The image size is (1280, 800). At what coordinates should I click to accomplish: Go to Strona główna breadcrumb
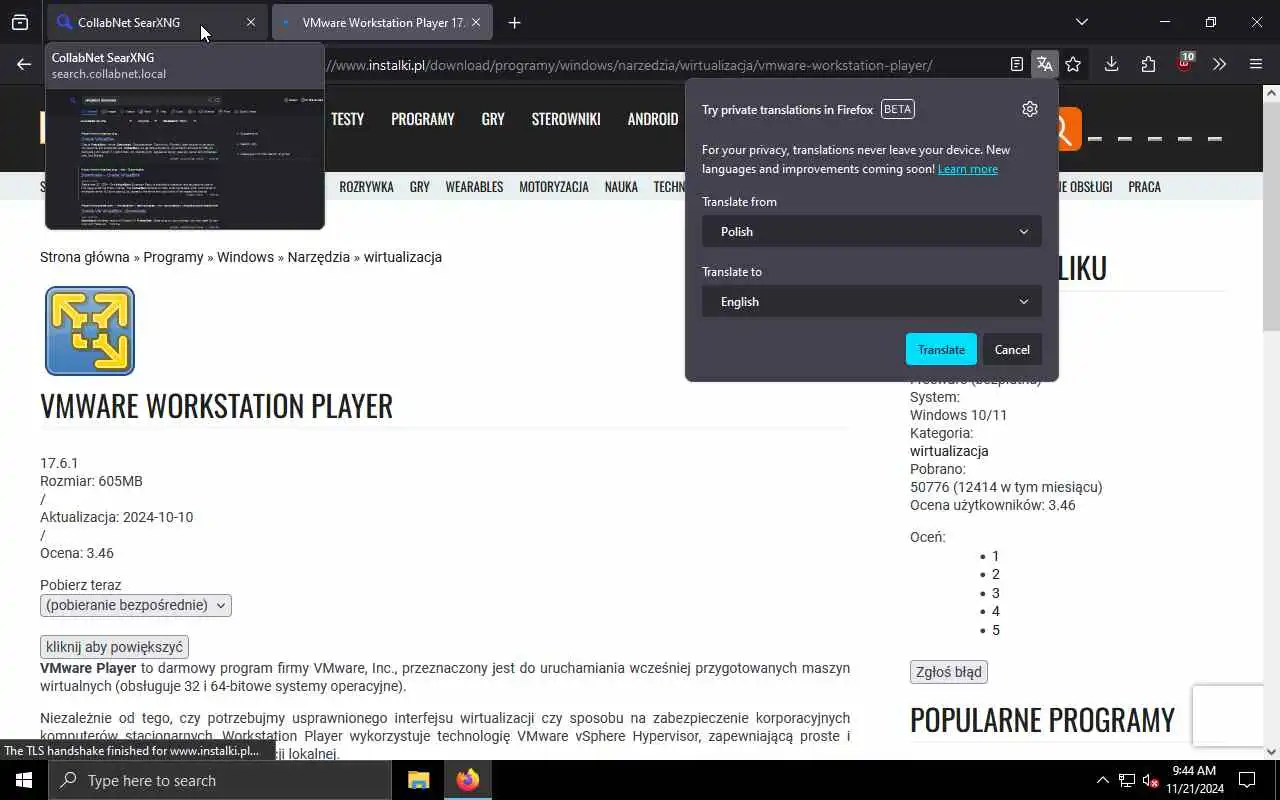(85, 257)
